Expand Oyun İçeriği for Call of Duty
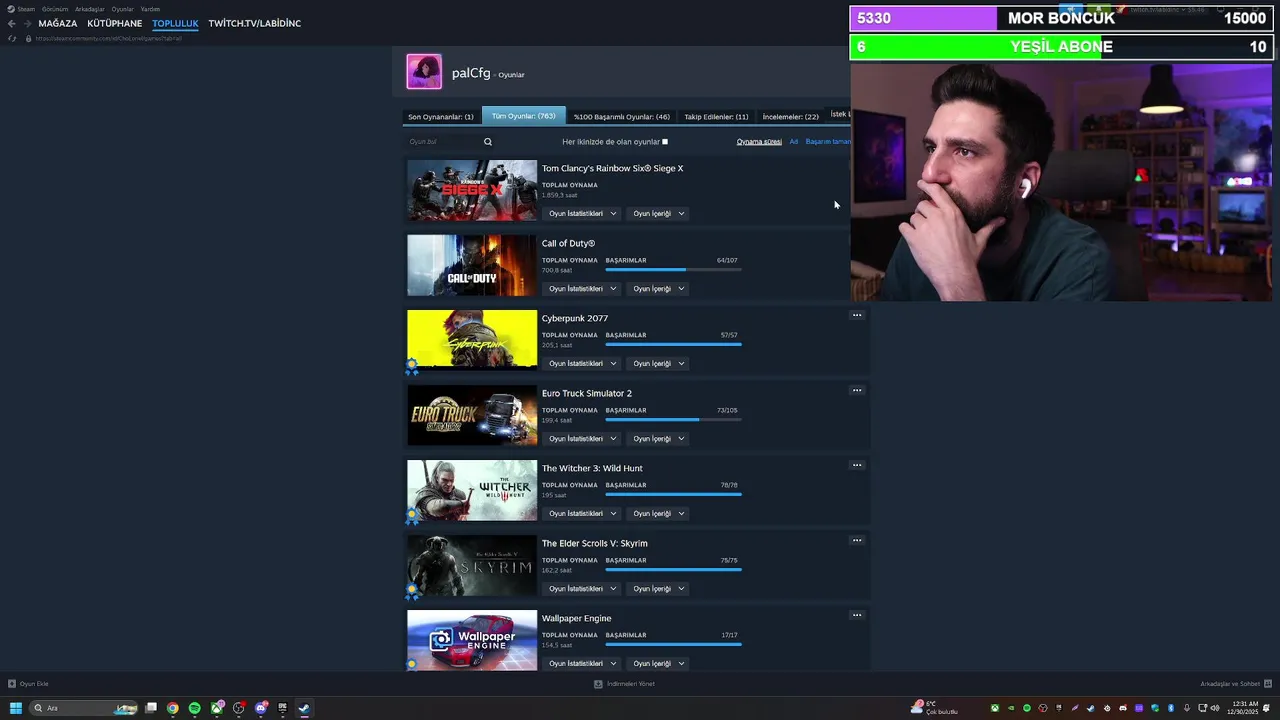Image resolution: width=1280 pixels, height=720 pixels. (659, 288)
